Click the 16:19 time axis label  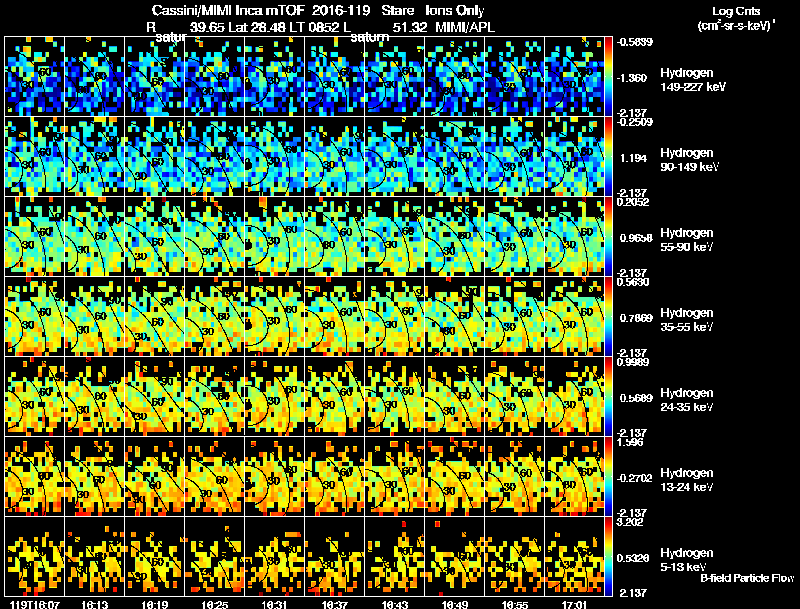(x=155, y=604)
